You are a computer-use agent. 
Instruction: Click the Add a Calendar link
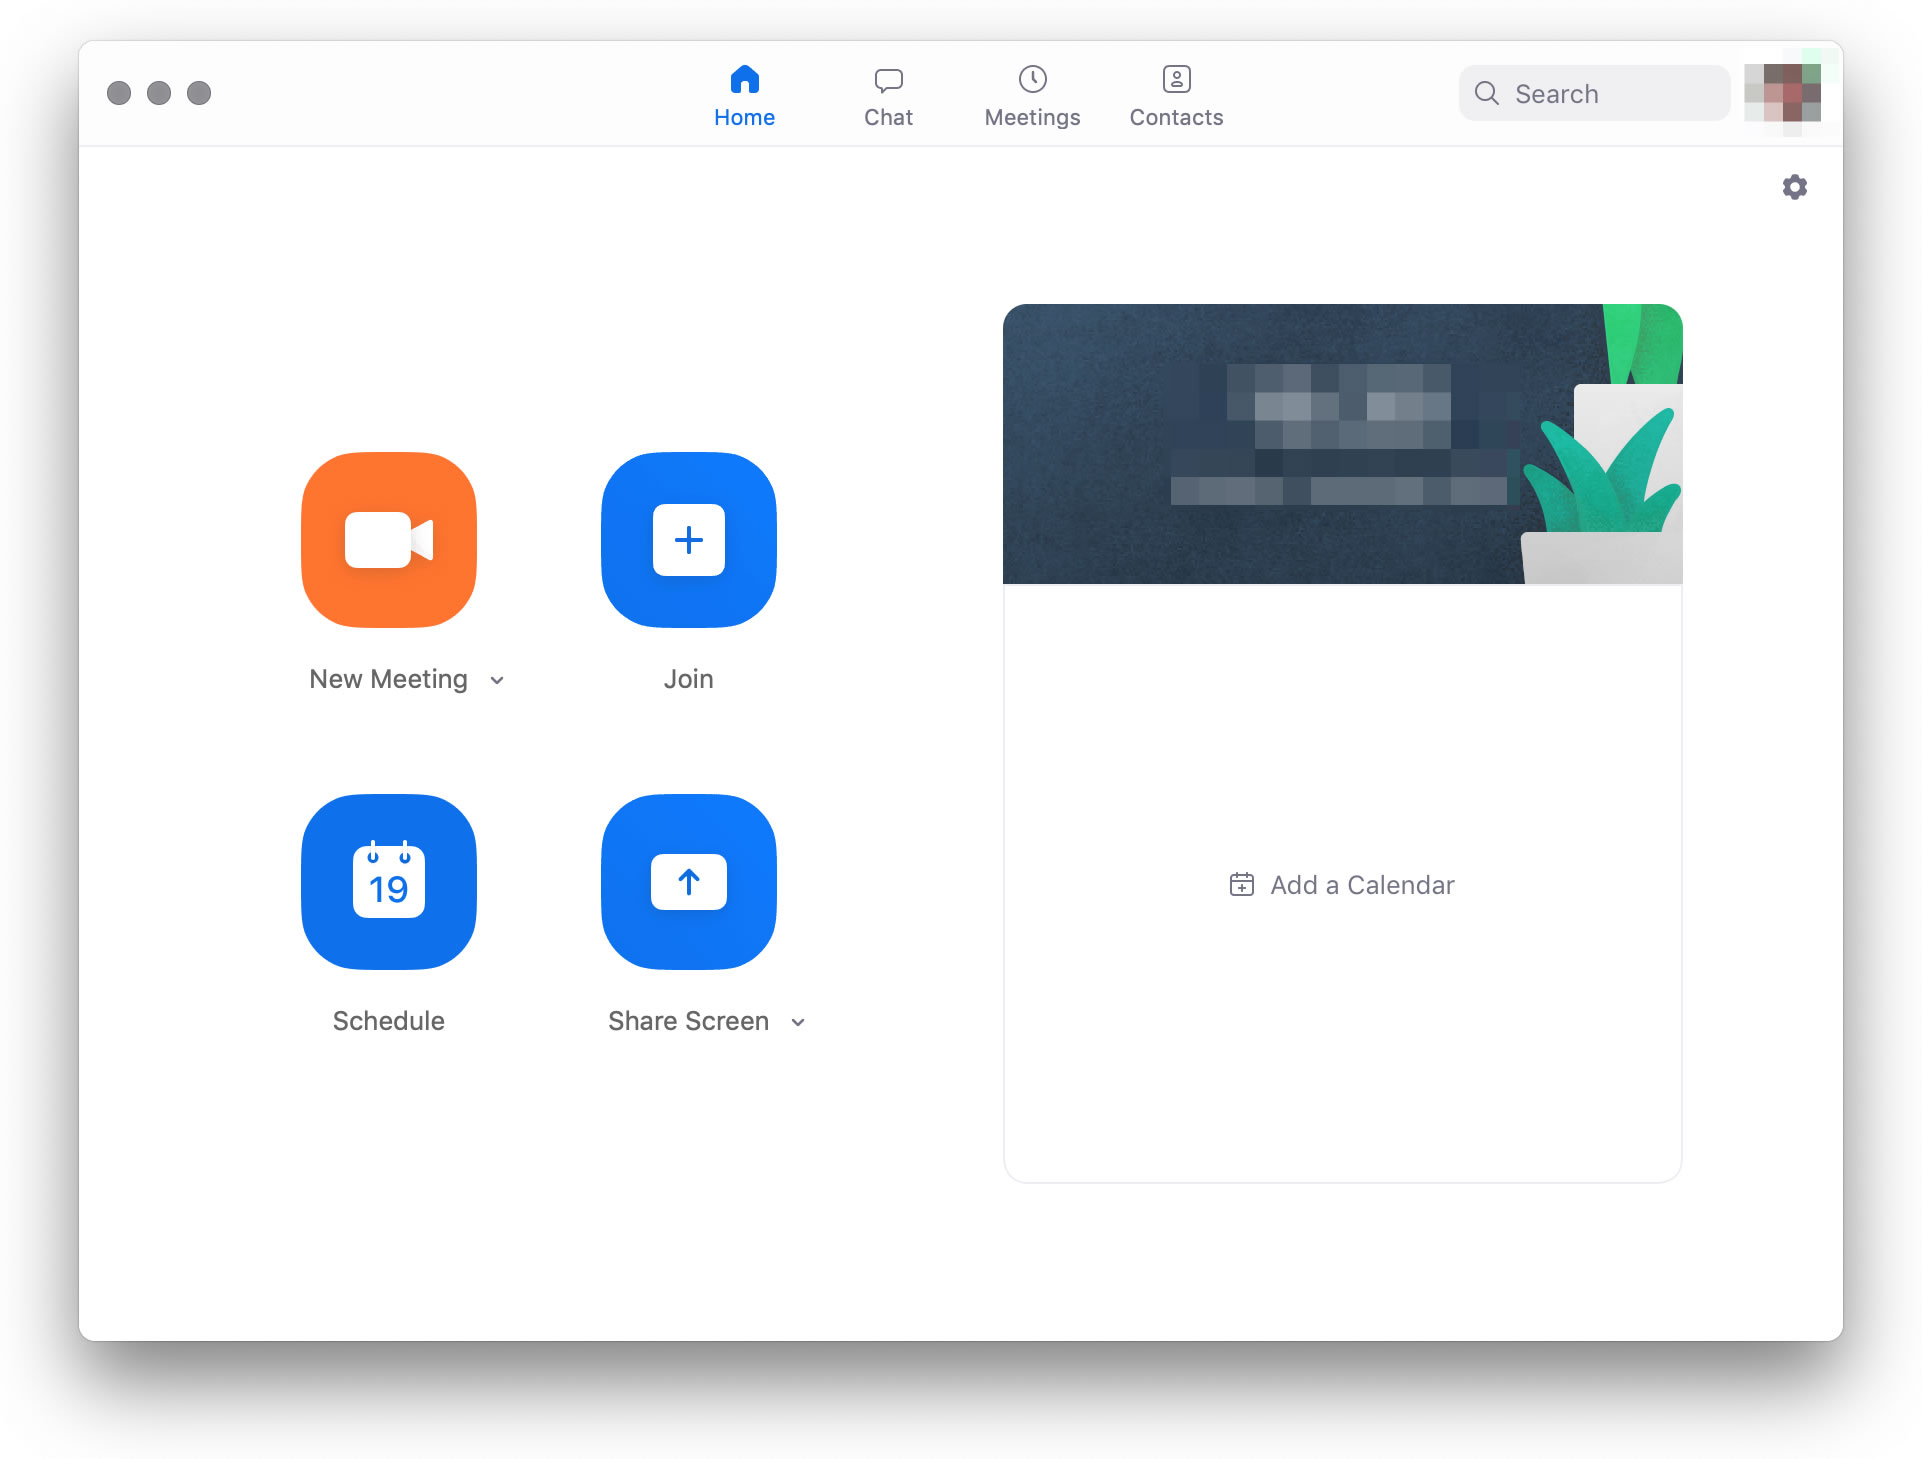[x=1342, y=885]
